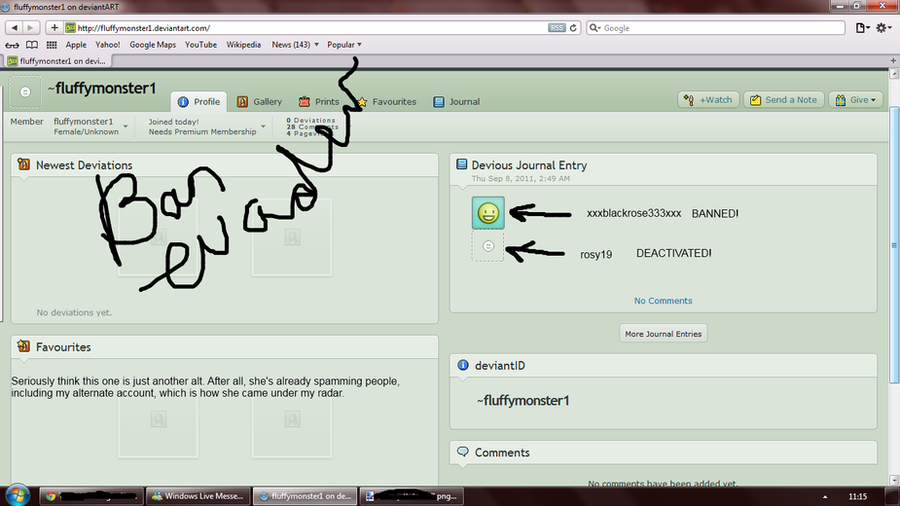The image size is (900, 506).
Task: Click the vertical page scrollbar thumb
Action: pos(894,245)
